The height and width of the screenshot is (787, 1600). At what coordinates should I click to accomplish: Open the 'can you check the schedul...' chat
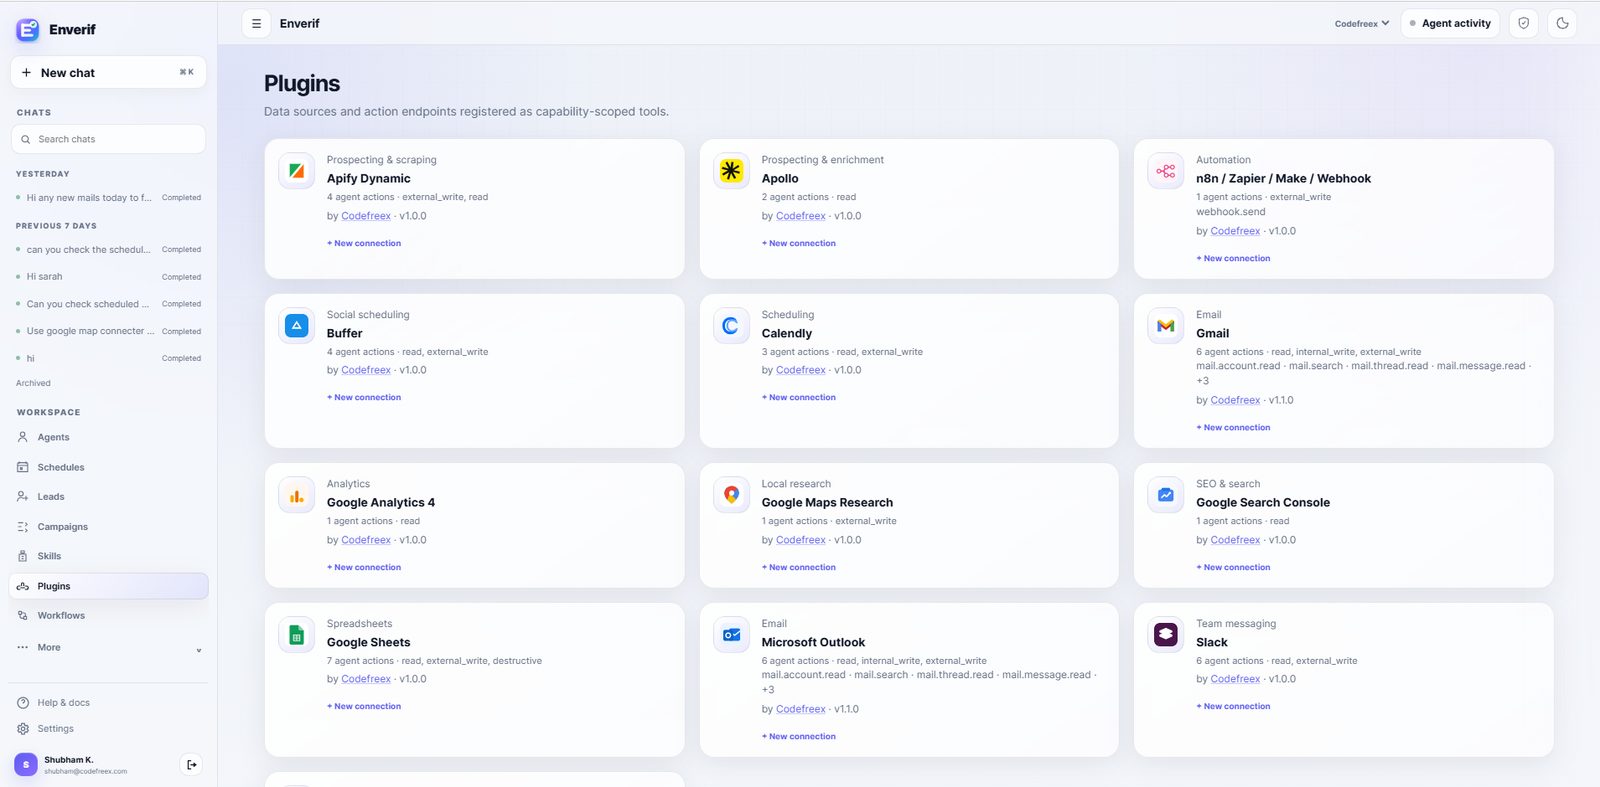(109, 250)
